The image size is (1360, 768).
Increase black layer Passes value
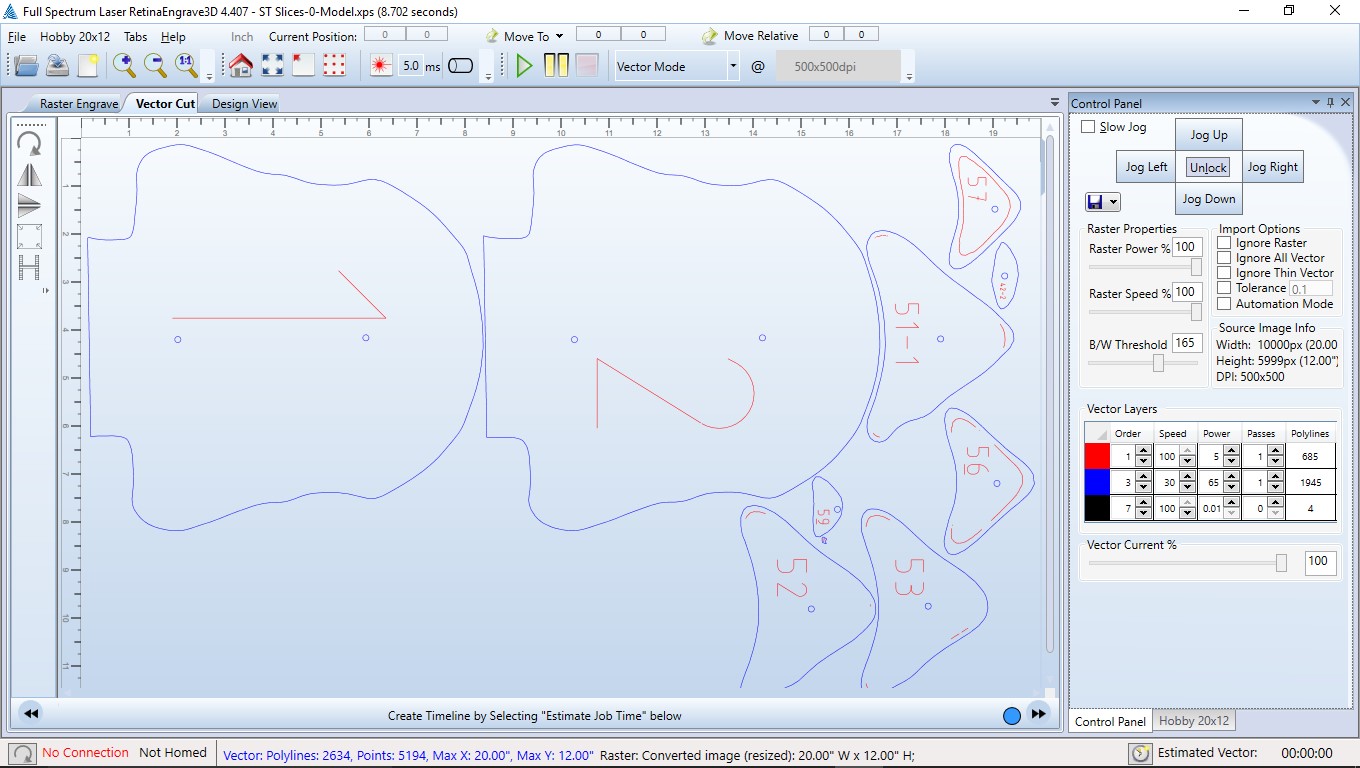1275,503
